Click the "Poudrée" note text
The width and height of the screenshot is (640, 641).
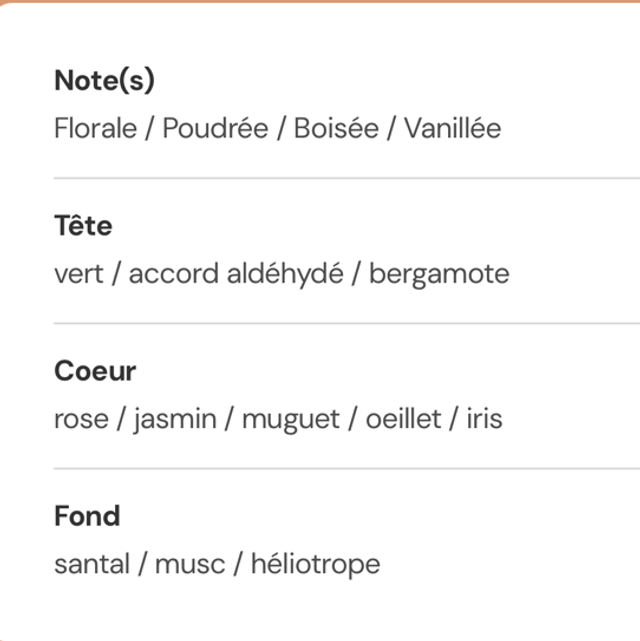point(215,129)
